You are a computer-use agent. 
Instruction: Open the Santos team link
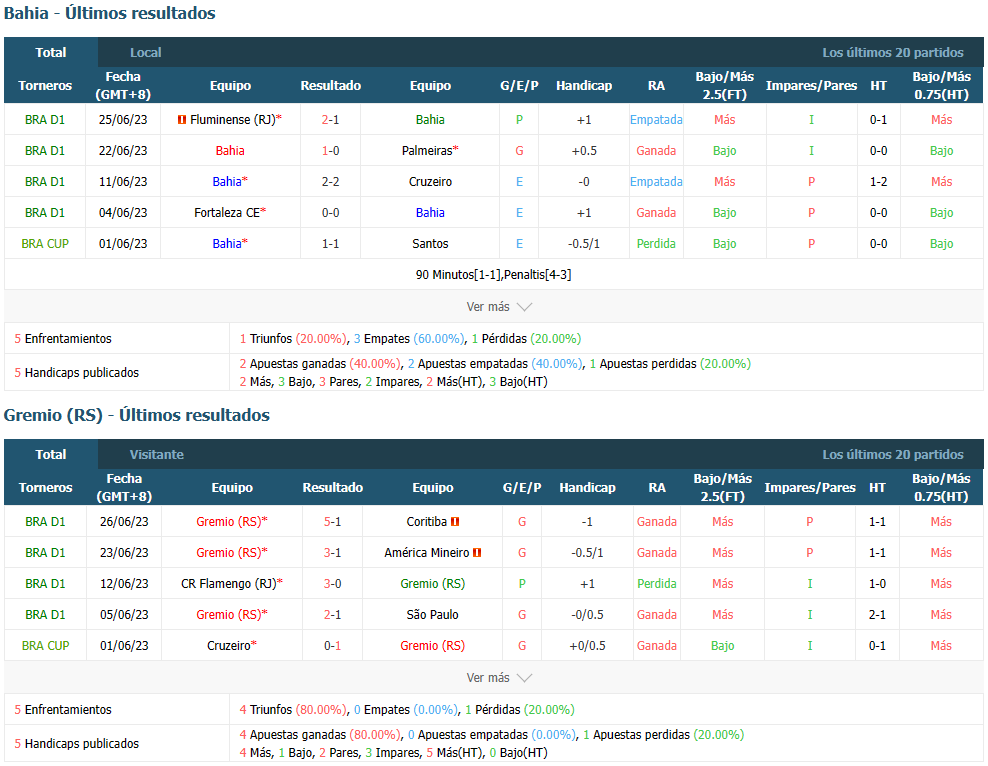pos(430,244)
